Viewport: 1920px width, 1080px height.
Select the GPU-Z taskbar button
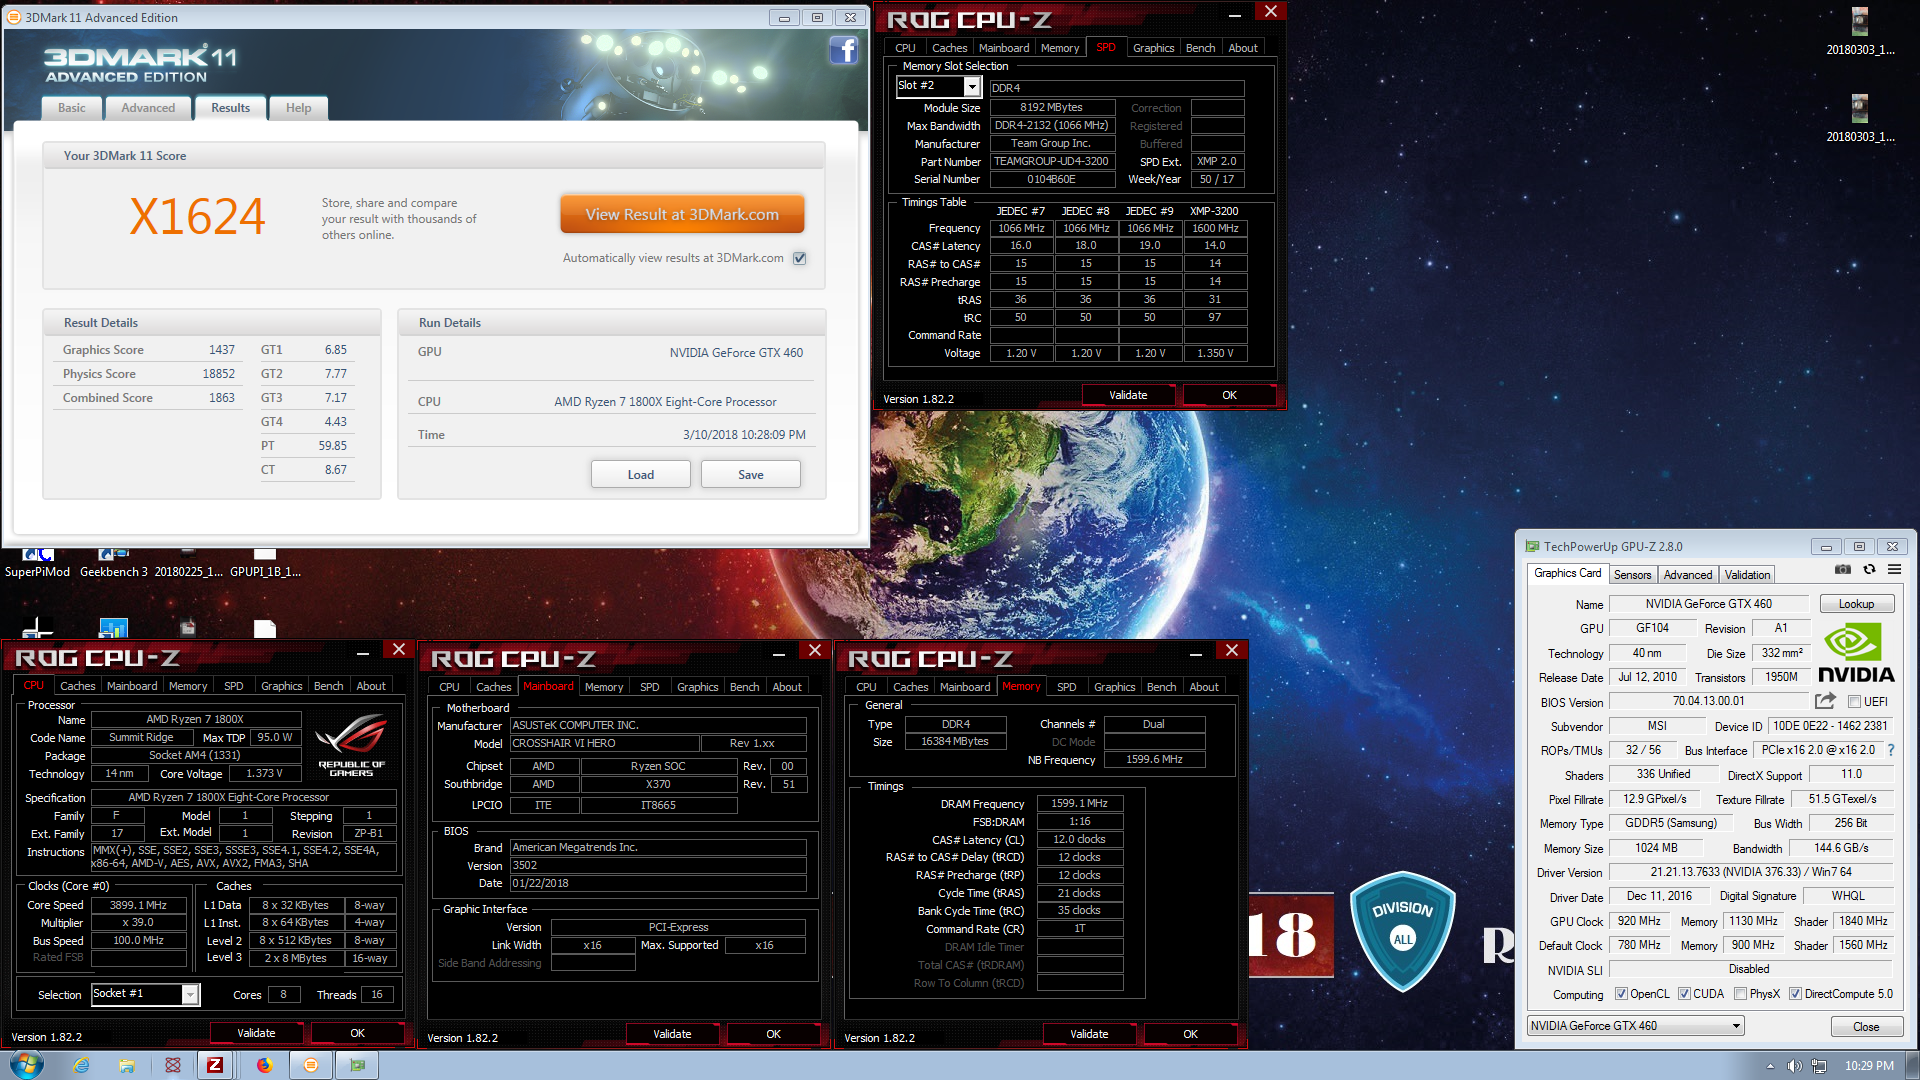coord(358,1065)
